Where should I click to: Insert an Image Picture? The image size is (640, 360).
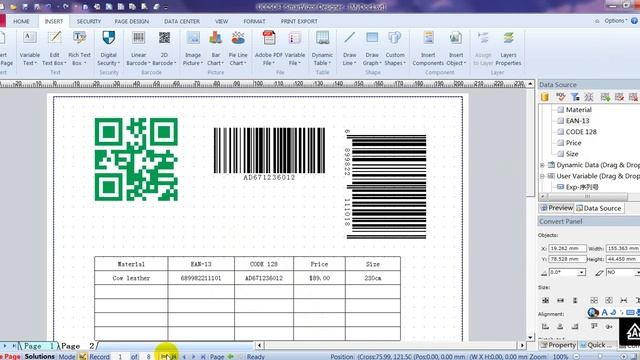[x=193, y=48]
